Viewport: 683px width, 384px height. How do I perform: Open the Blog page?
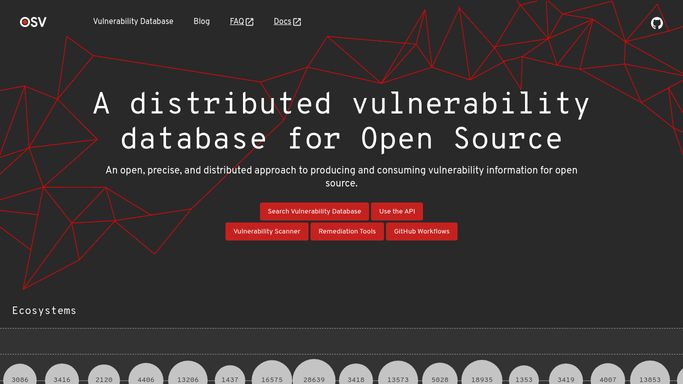click(x=201, y=21)
